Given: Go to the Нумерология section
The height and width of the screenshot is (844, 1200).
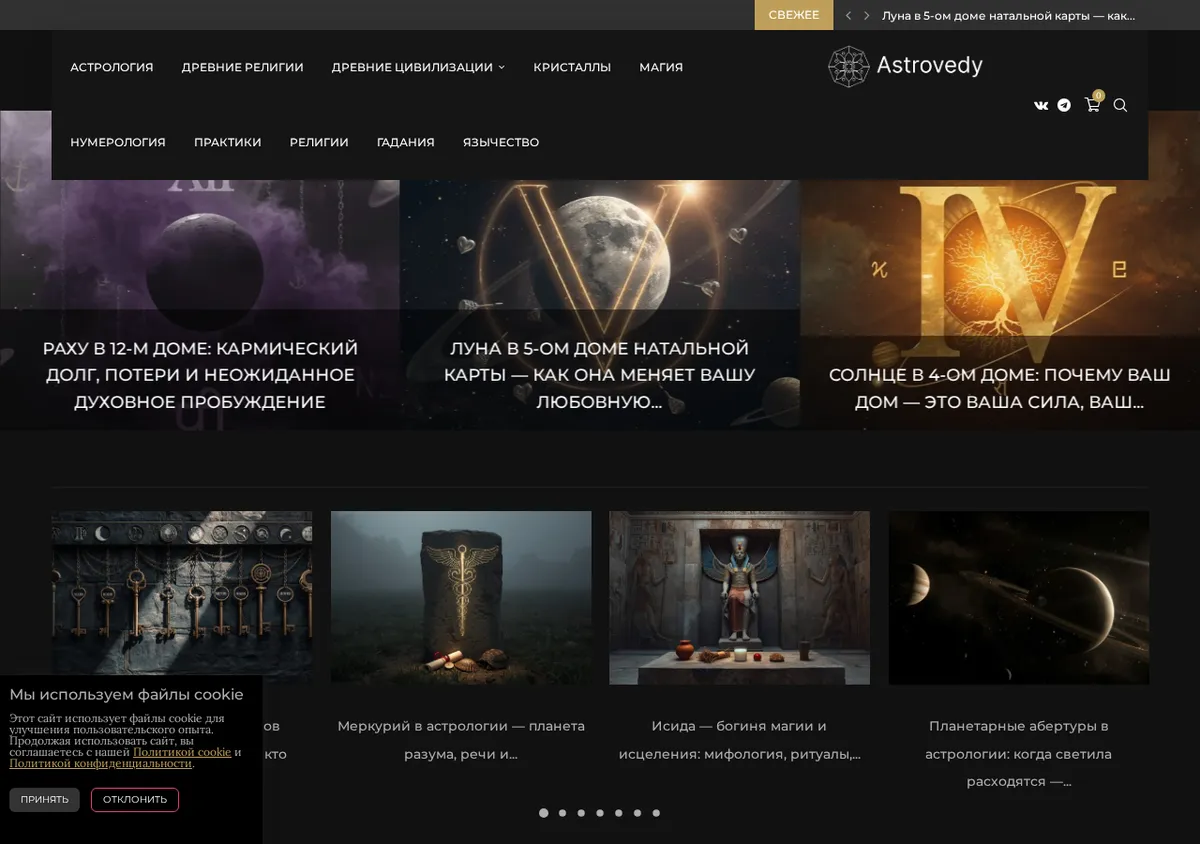Looking at the screenshot, I should [118, 142].
